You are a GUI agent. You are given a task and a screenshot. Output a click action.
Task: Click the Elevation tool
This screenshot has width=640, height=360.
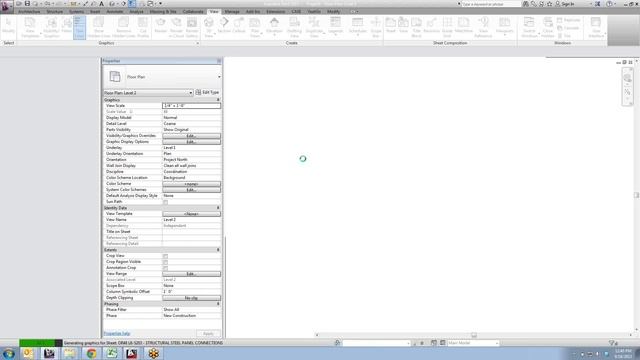(x=274, y=27)
